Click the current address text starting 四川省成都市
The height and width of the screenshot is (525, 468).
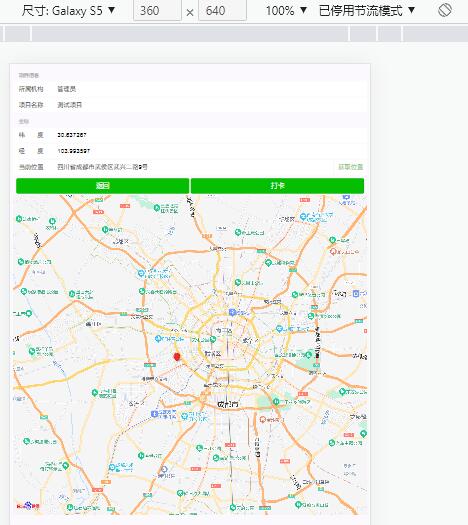point(102,167)
